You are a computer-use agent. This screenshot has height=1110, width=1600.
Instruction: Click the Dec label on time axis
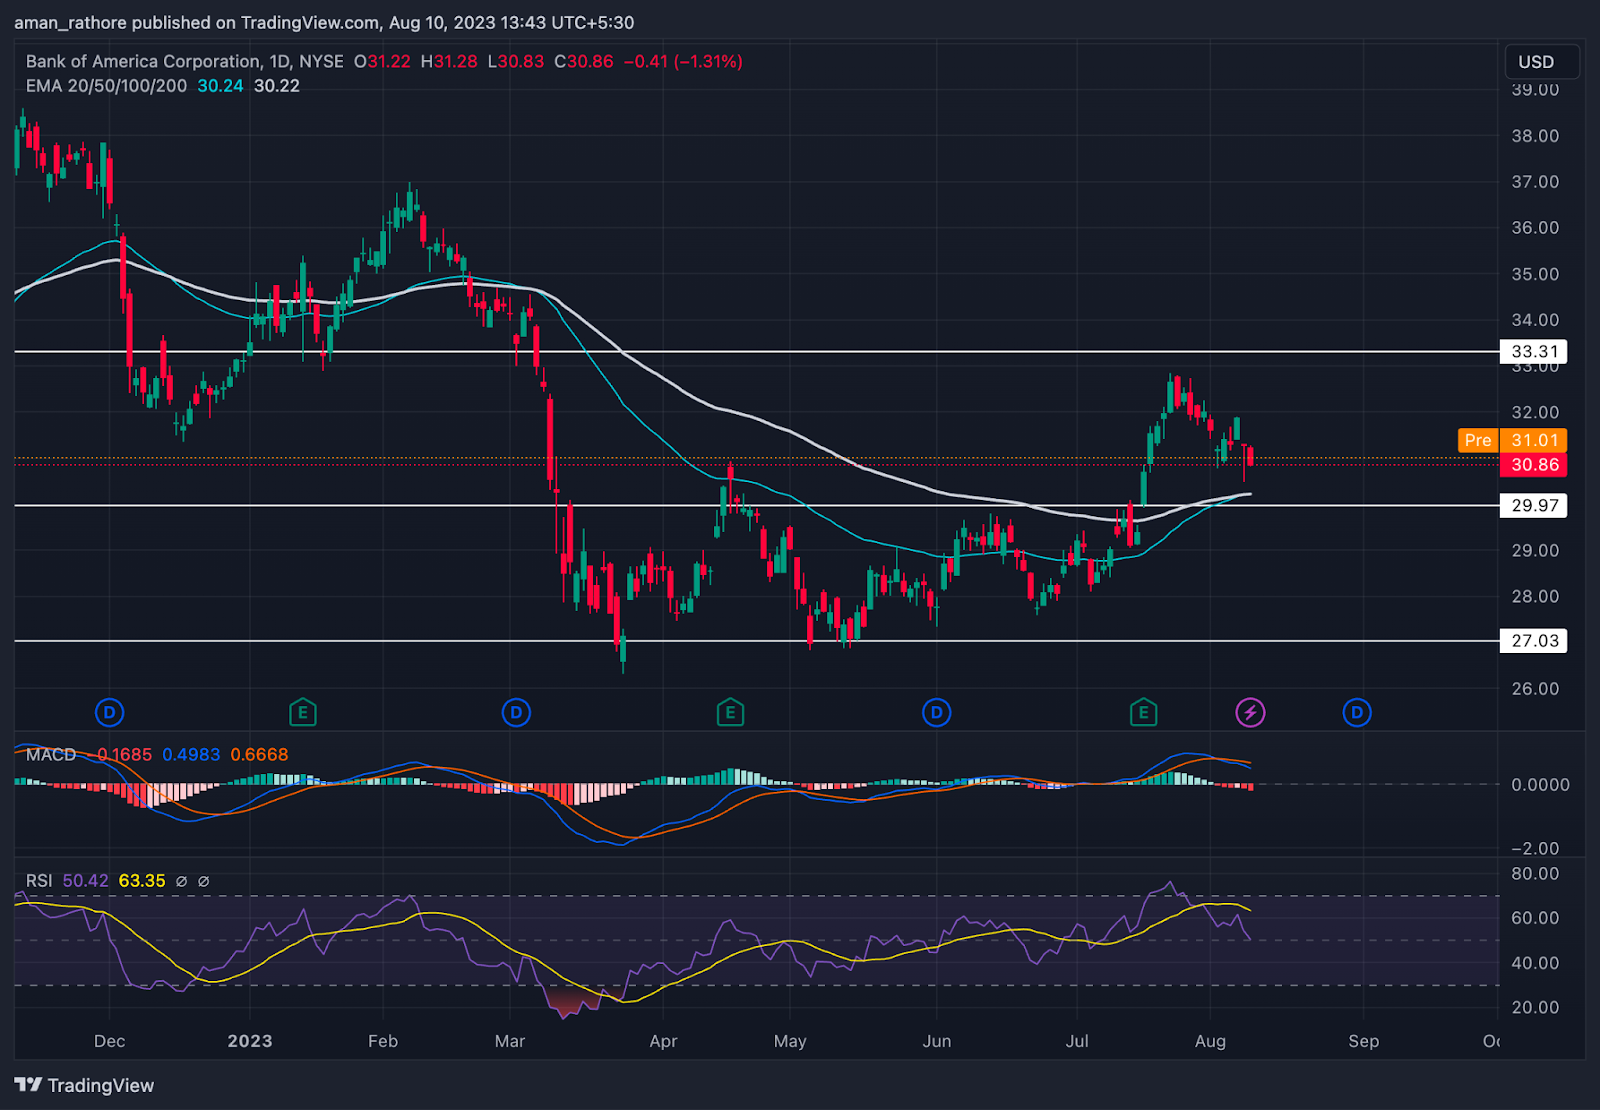[x=109, y=1041]
